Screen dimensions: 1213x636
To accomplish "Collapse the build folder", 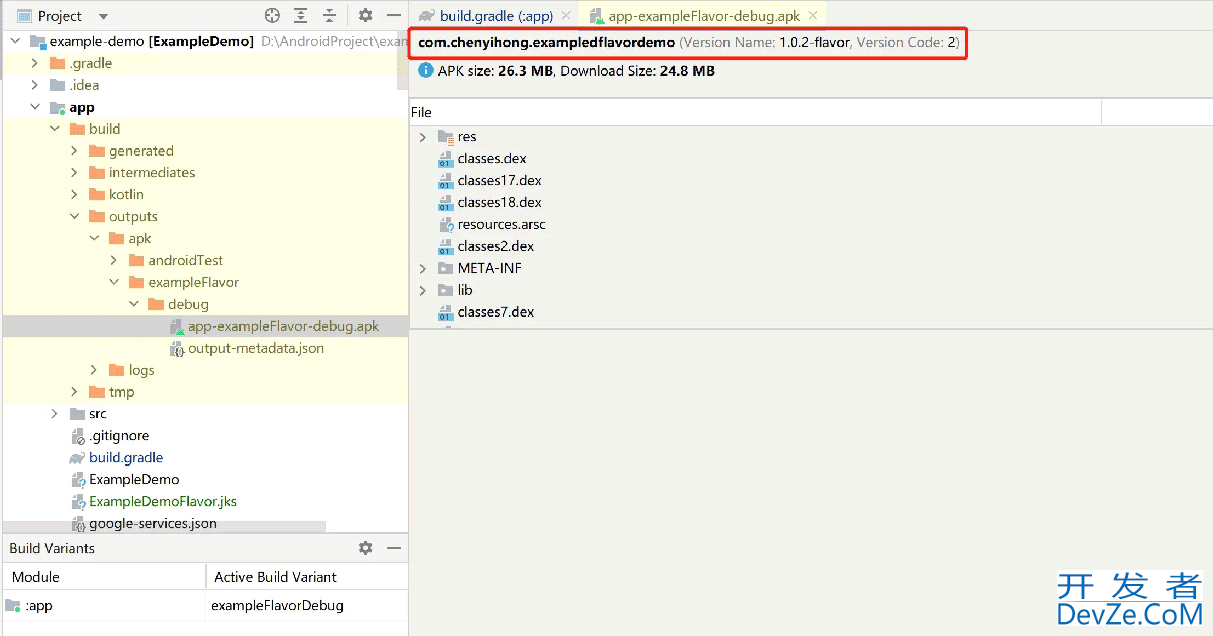I will pyautogui.click(x=55, y=129).
